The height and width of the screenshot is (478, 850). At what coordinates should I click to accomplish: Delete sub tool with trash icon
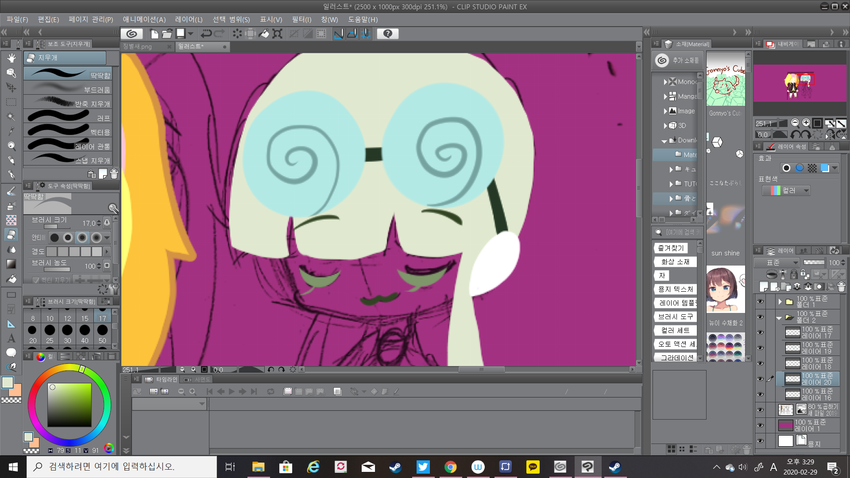tap(114, 174)
